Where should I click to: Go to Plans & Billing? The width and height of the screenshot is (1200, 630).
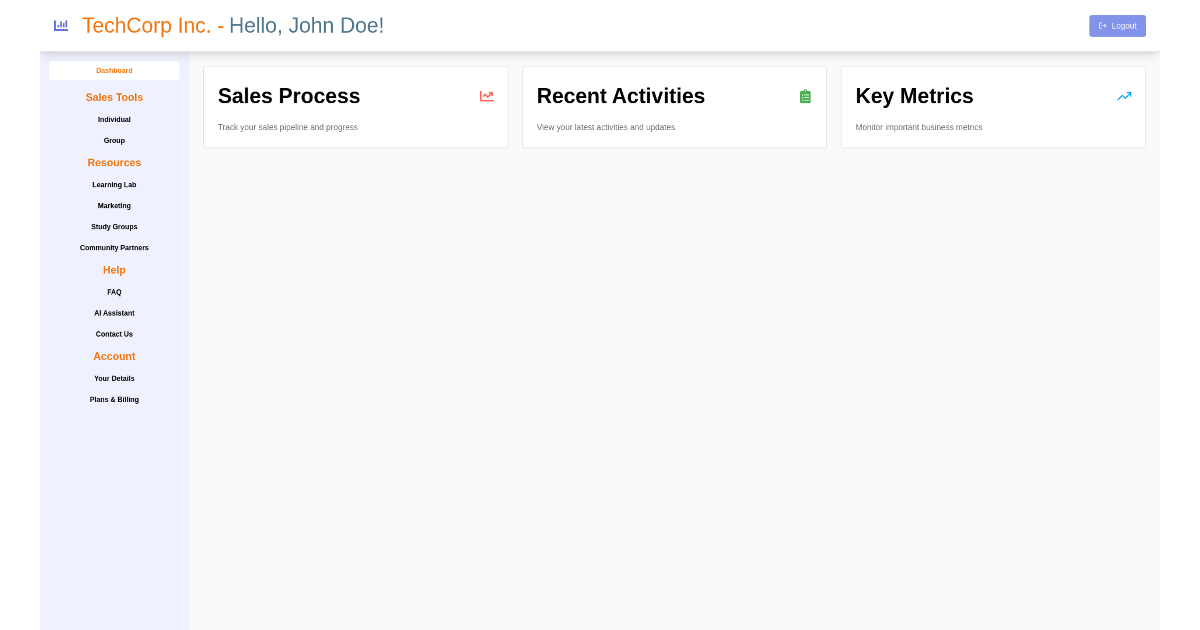(114, 400)
